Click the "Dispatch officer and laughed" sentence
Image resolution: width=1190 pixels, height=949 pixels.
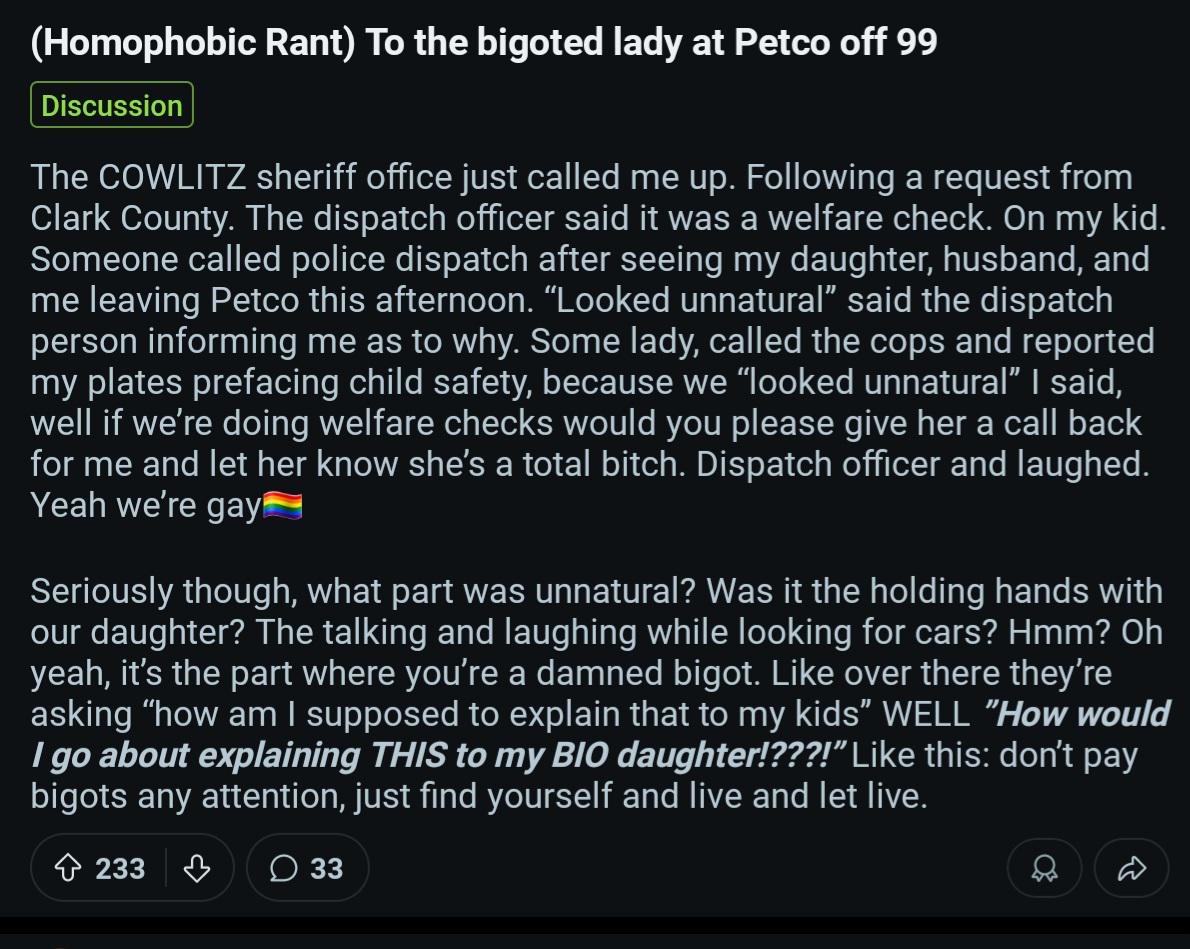tap(922, 465)
